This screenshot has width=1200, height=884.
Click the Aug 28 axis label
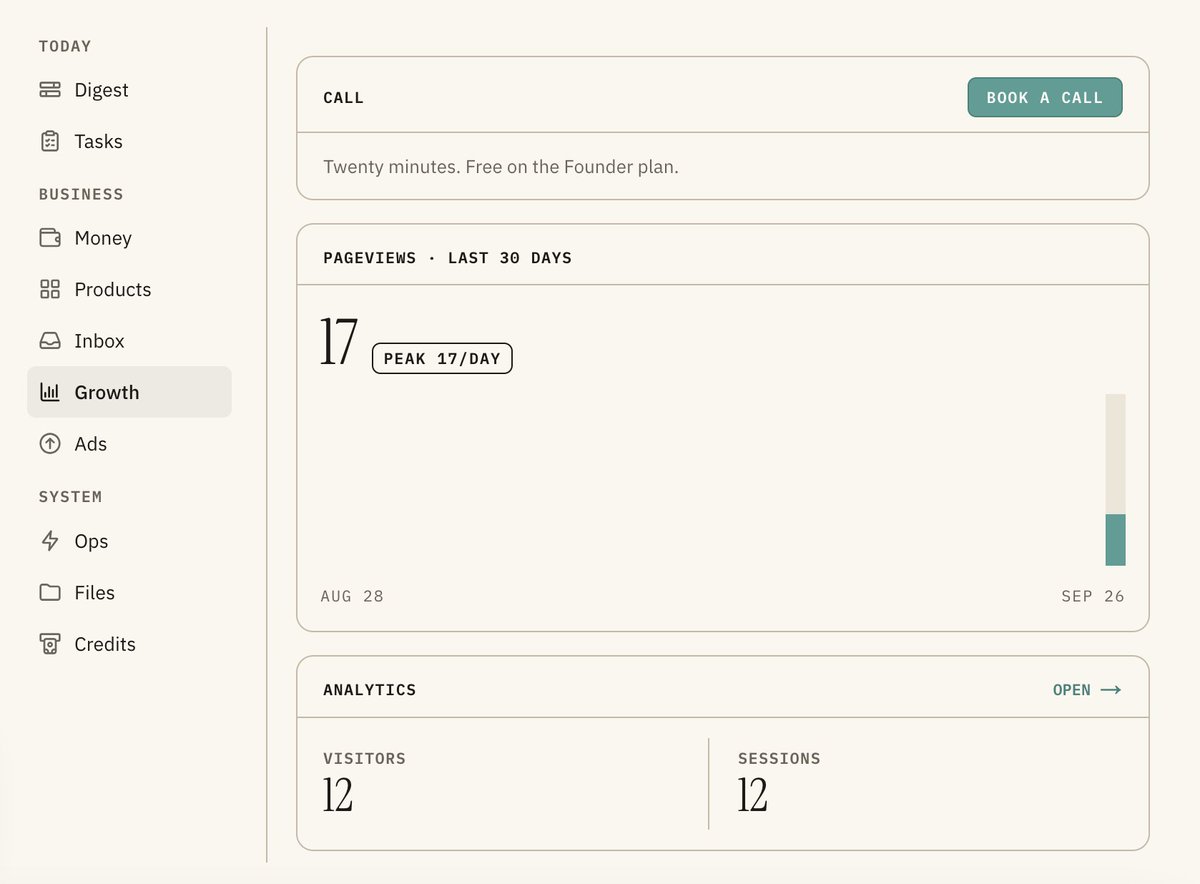tap(352, 596)
